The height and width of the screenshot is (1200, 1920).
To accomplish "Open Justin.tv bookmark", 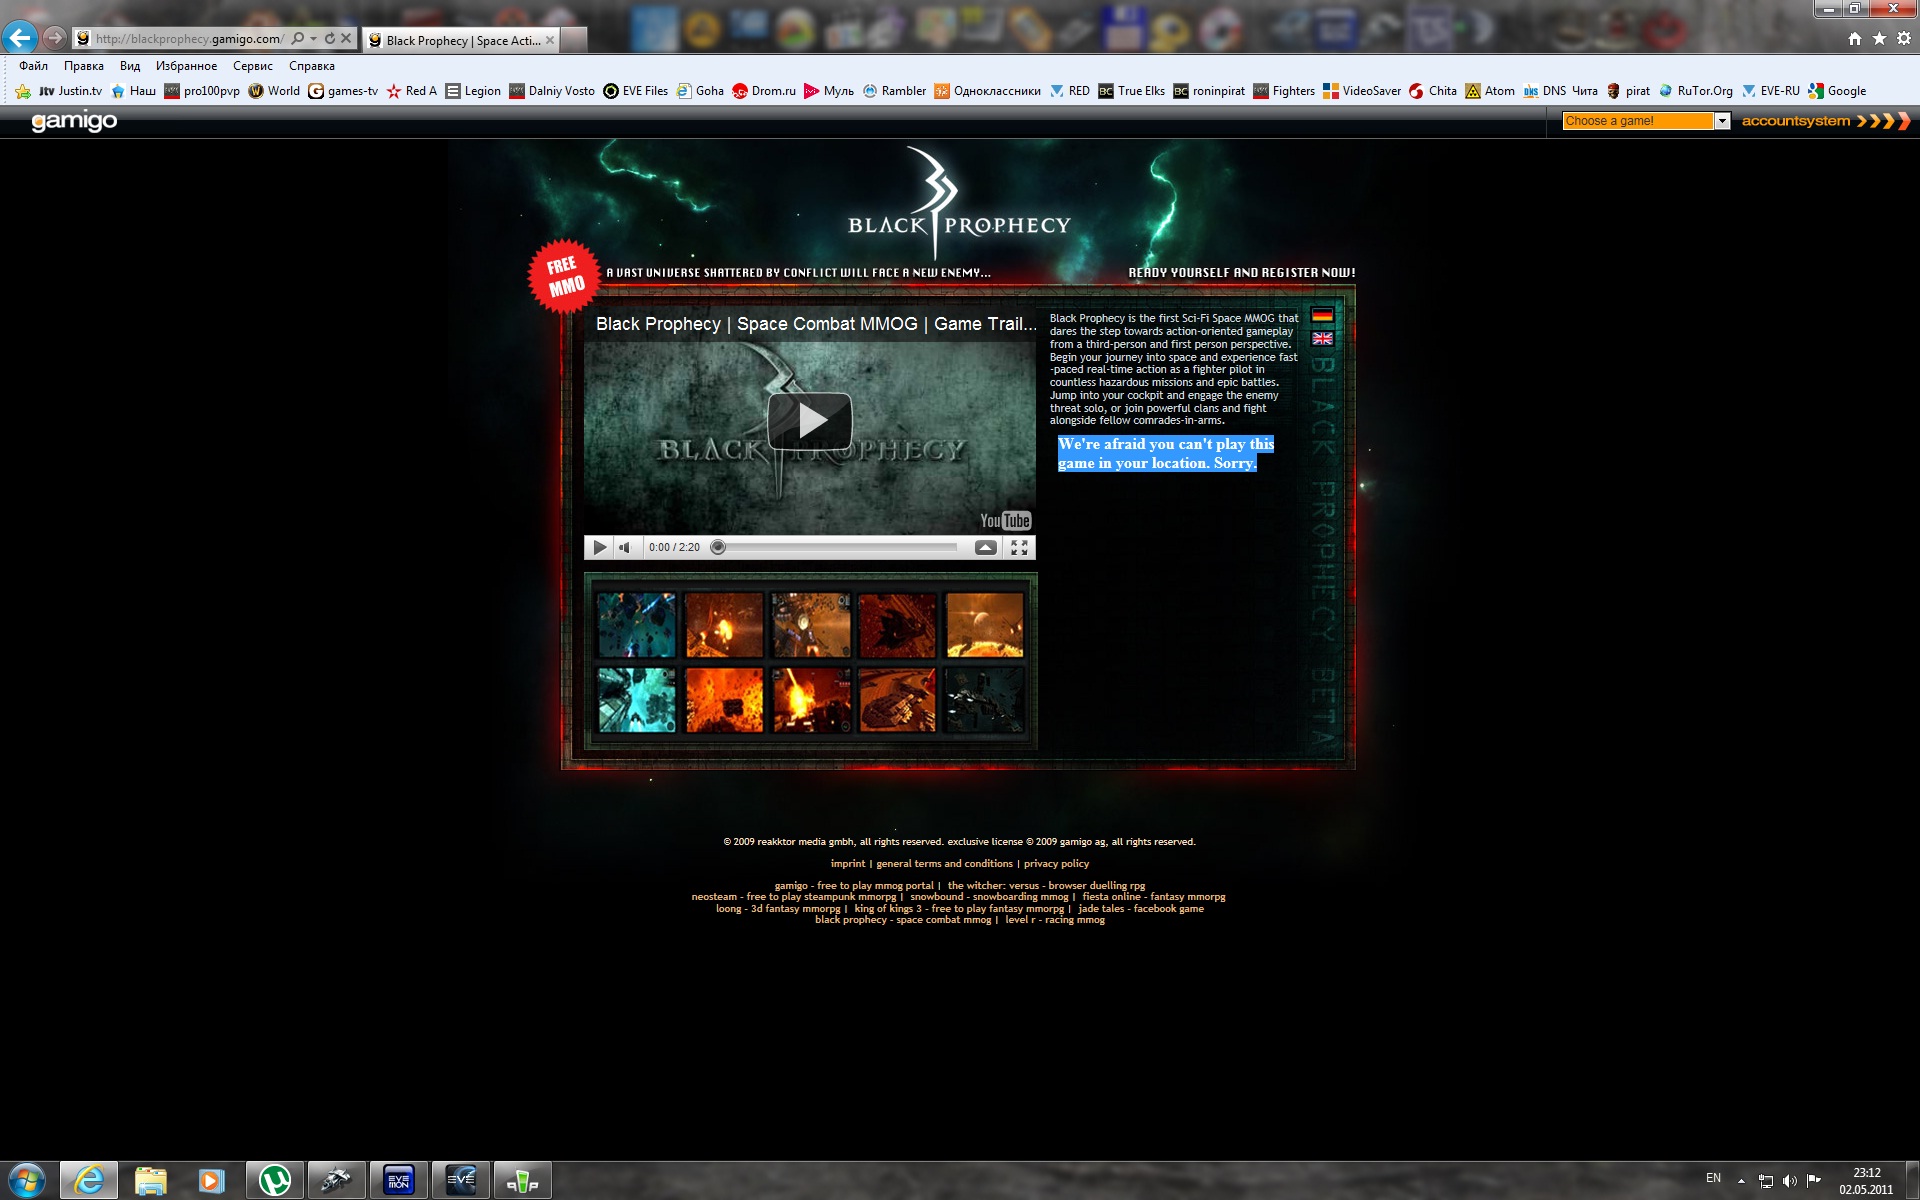I will [x=70, y=91].
